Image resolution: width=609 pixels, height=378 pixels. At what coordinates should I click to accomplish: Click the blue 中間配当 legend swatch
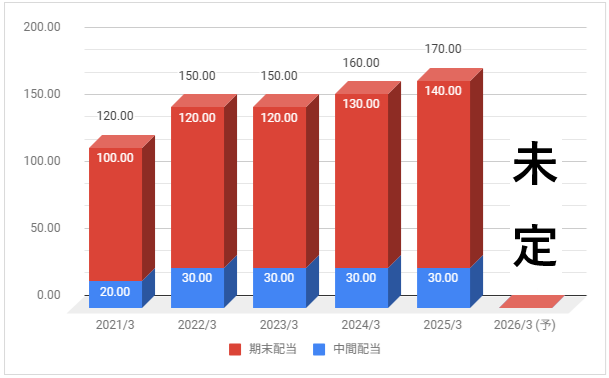coord(319,349)
